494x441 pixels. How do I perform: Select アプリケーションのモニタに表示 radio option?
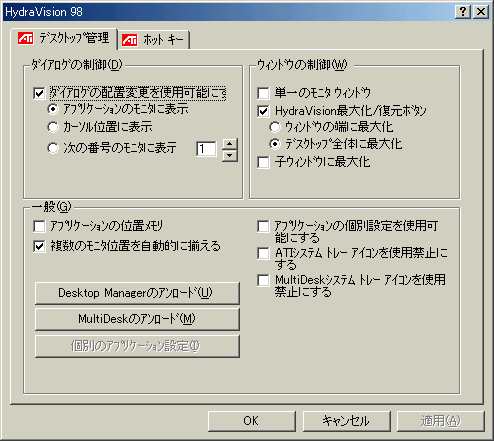53,109
